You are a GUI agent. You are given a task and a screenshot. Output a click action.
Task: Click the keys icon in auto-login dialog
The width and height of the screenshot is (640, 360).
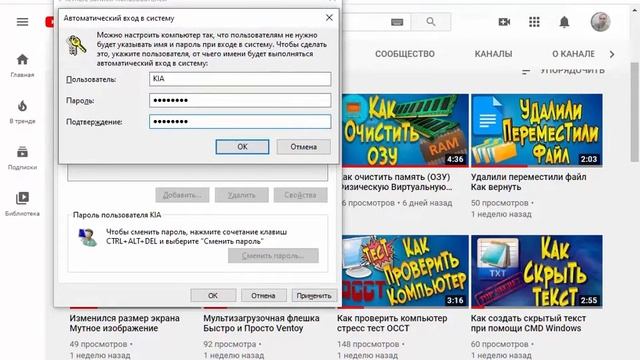(x=76, y=45)
